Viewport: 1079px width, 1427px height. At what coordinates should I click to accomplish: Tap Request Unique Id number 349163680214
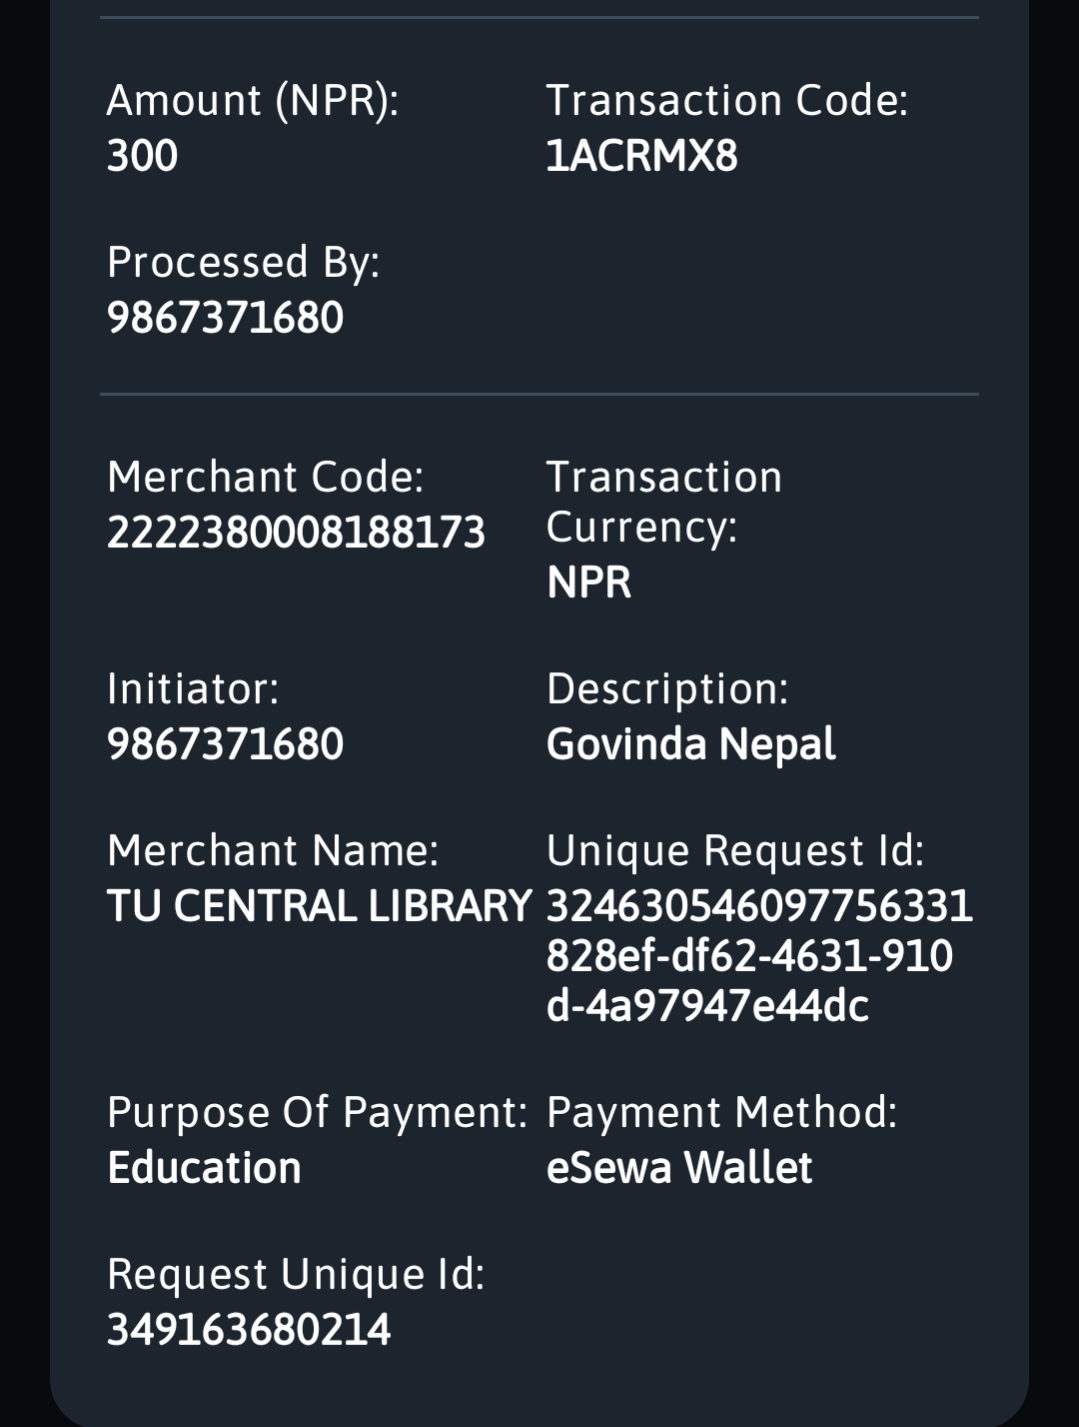[x=248, y=1330]
